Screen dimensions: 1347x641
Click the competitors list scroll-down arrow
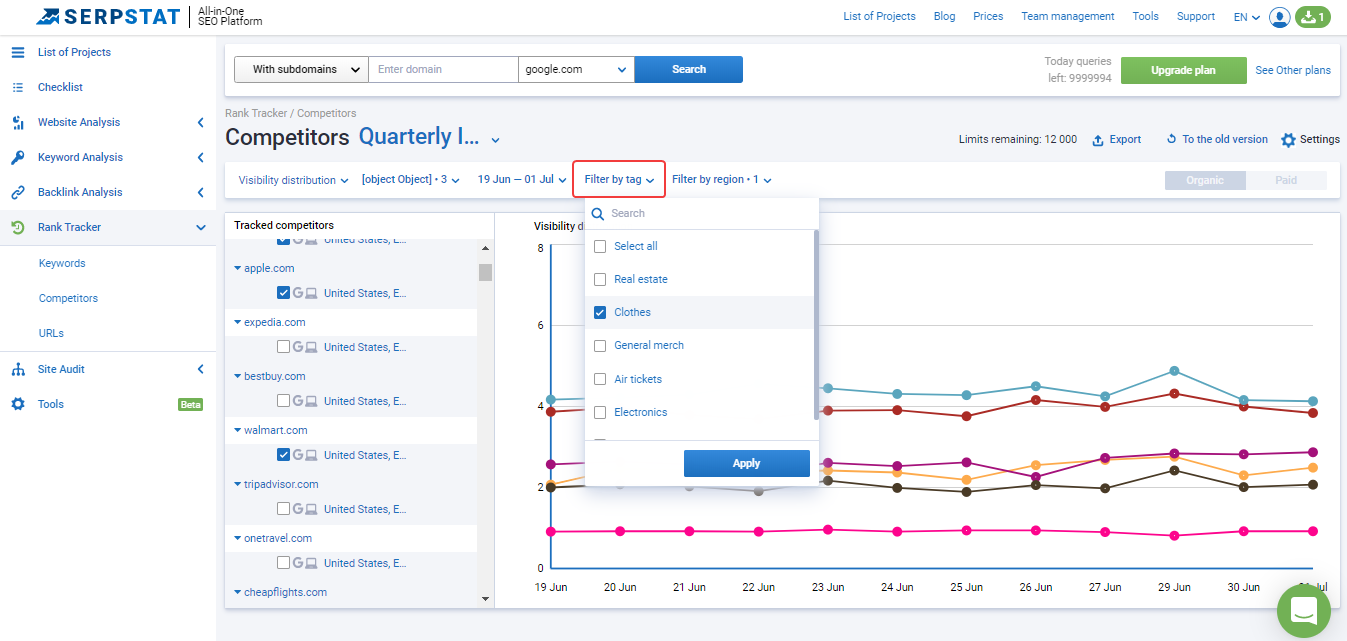click(x=486, y=599)
